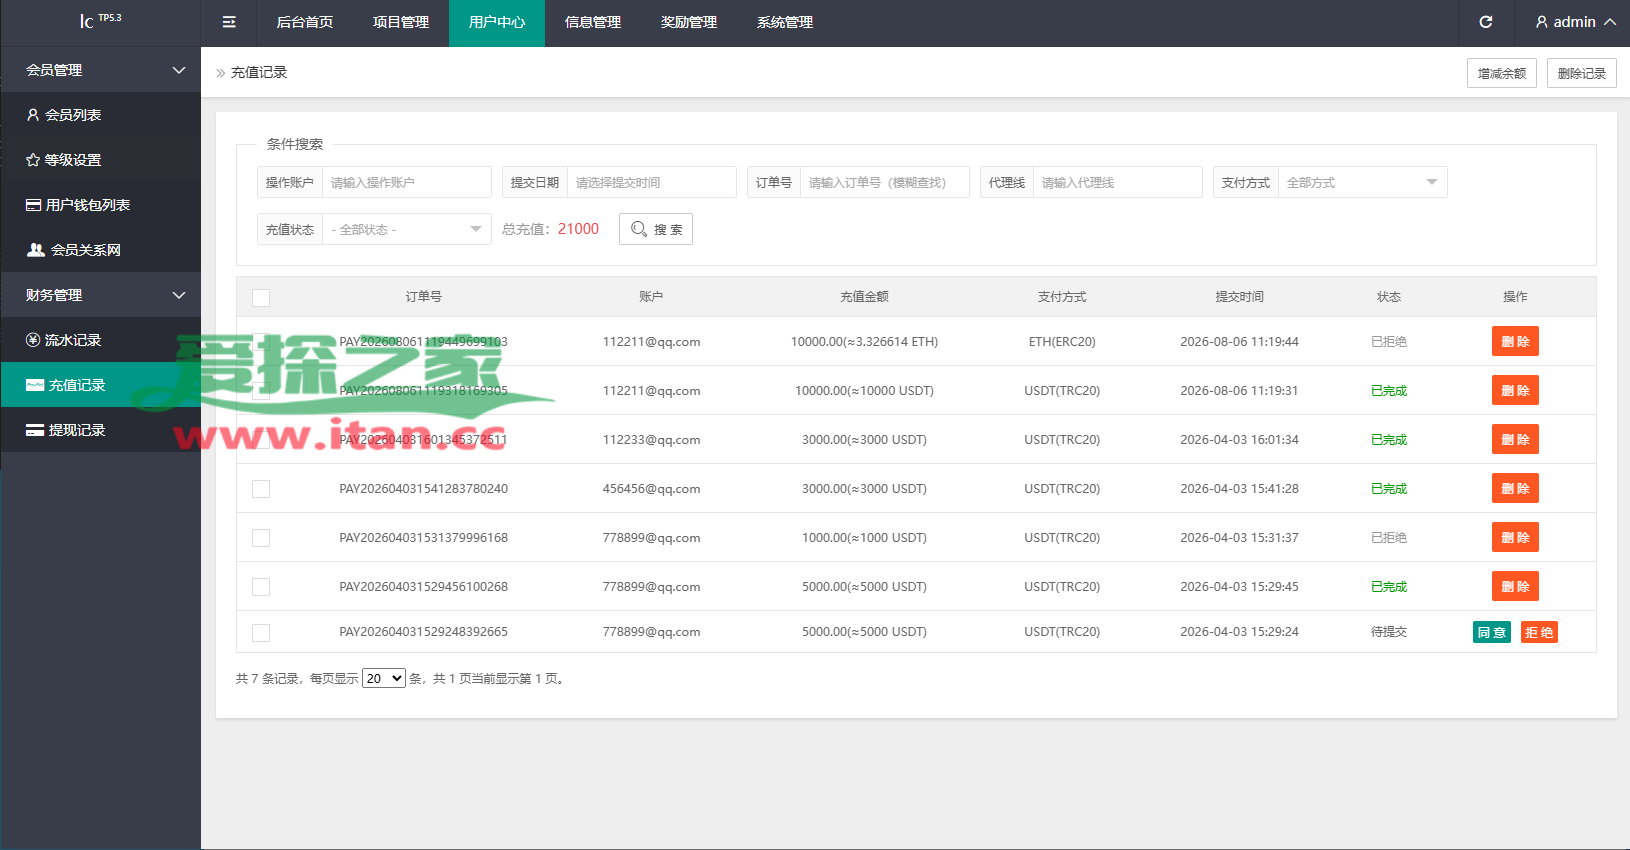Click the 删除记录 button
The image size is (1630, 850).
click(1582, 73)
